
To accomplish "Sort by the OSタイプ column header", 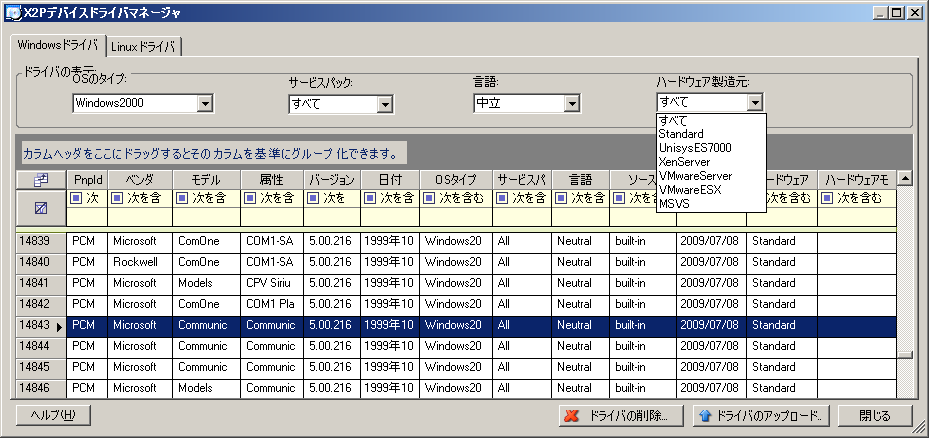I will [456, 180].
